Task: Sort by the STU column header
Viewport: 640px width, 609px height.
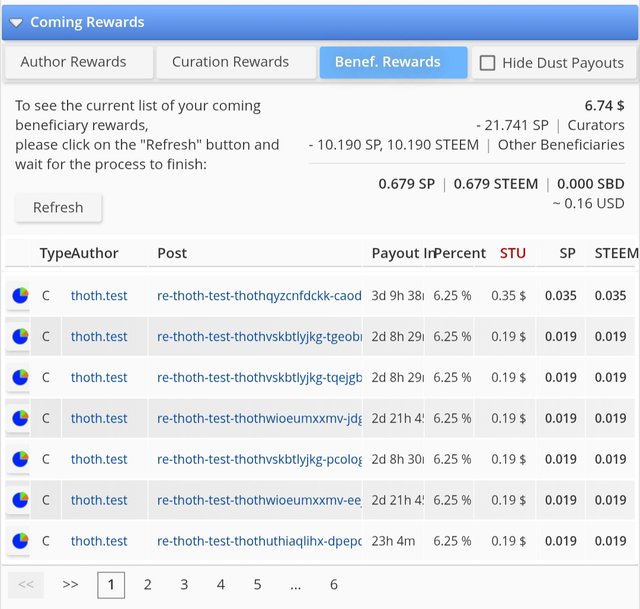Action: [513, 253]
